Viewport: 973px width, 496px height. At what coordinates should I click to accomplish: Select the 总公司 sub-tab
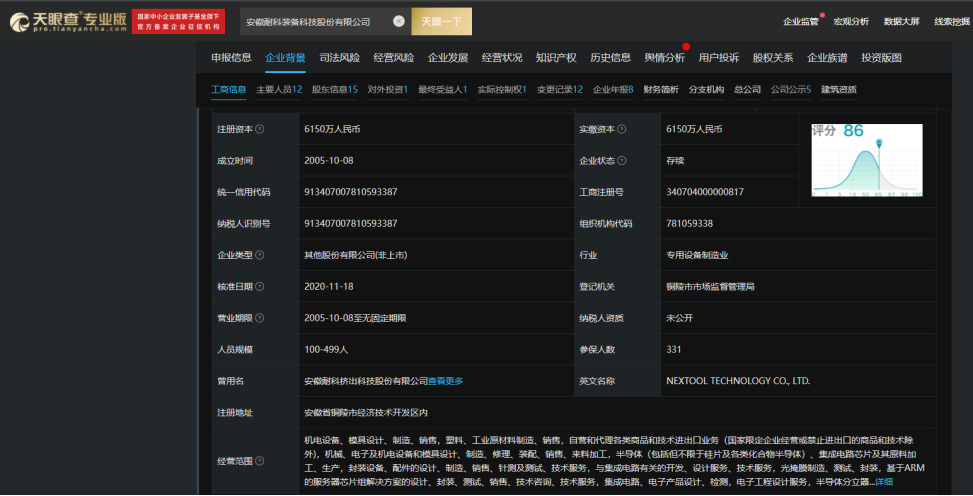[747, 89]
